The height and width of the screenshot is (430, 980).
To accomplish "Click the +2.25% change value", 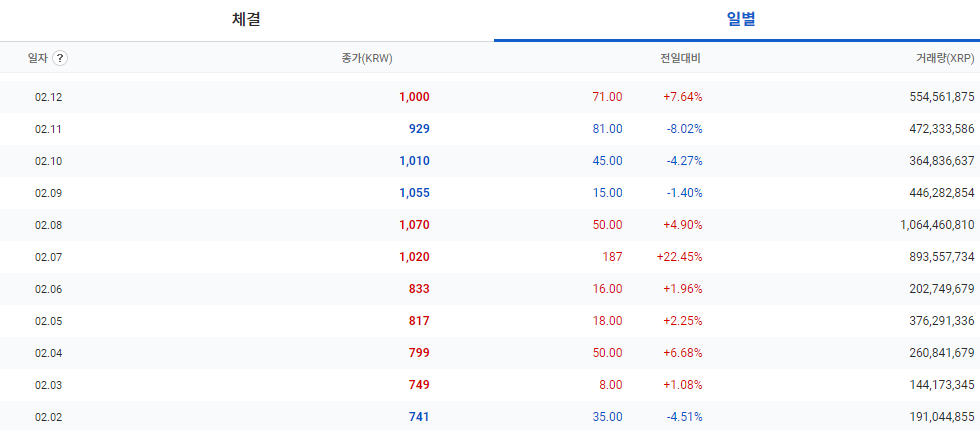I will coord(682,321).
